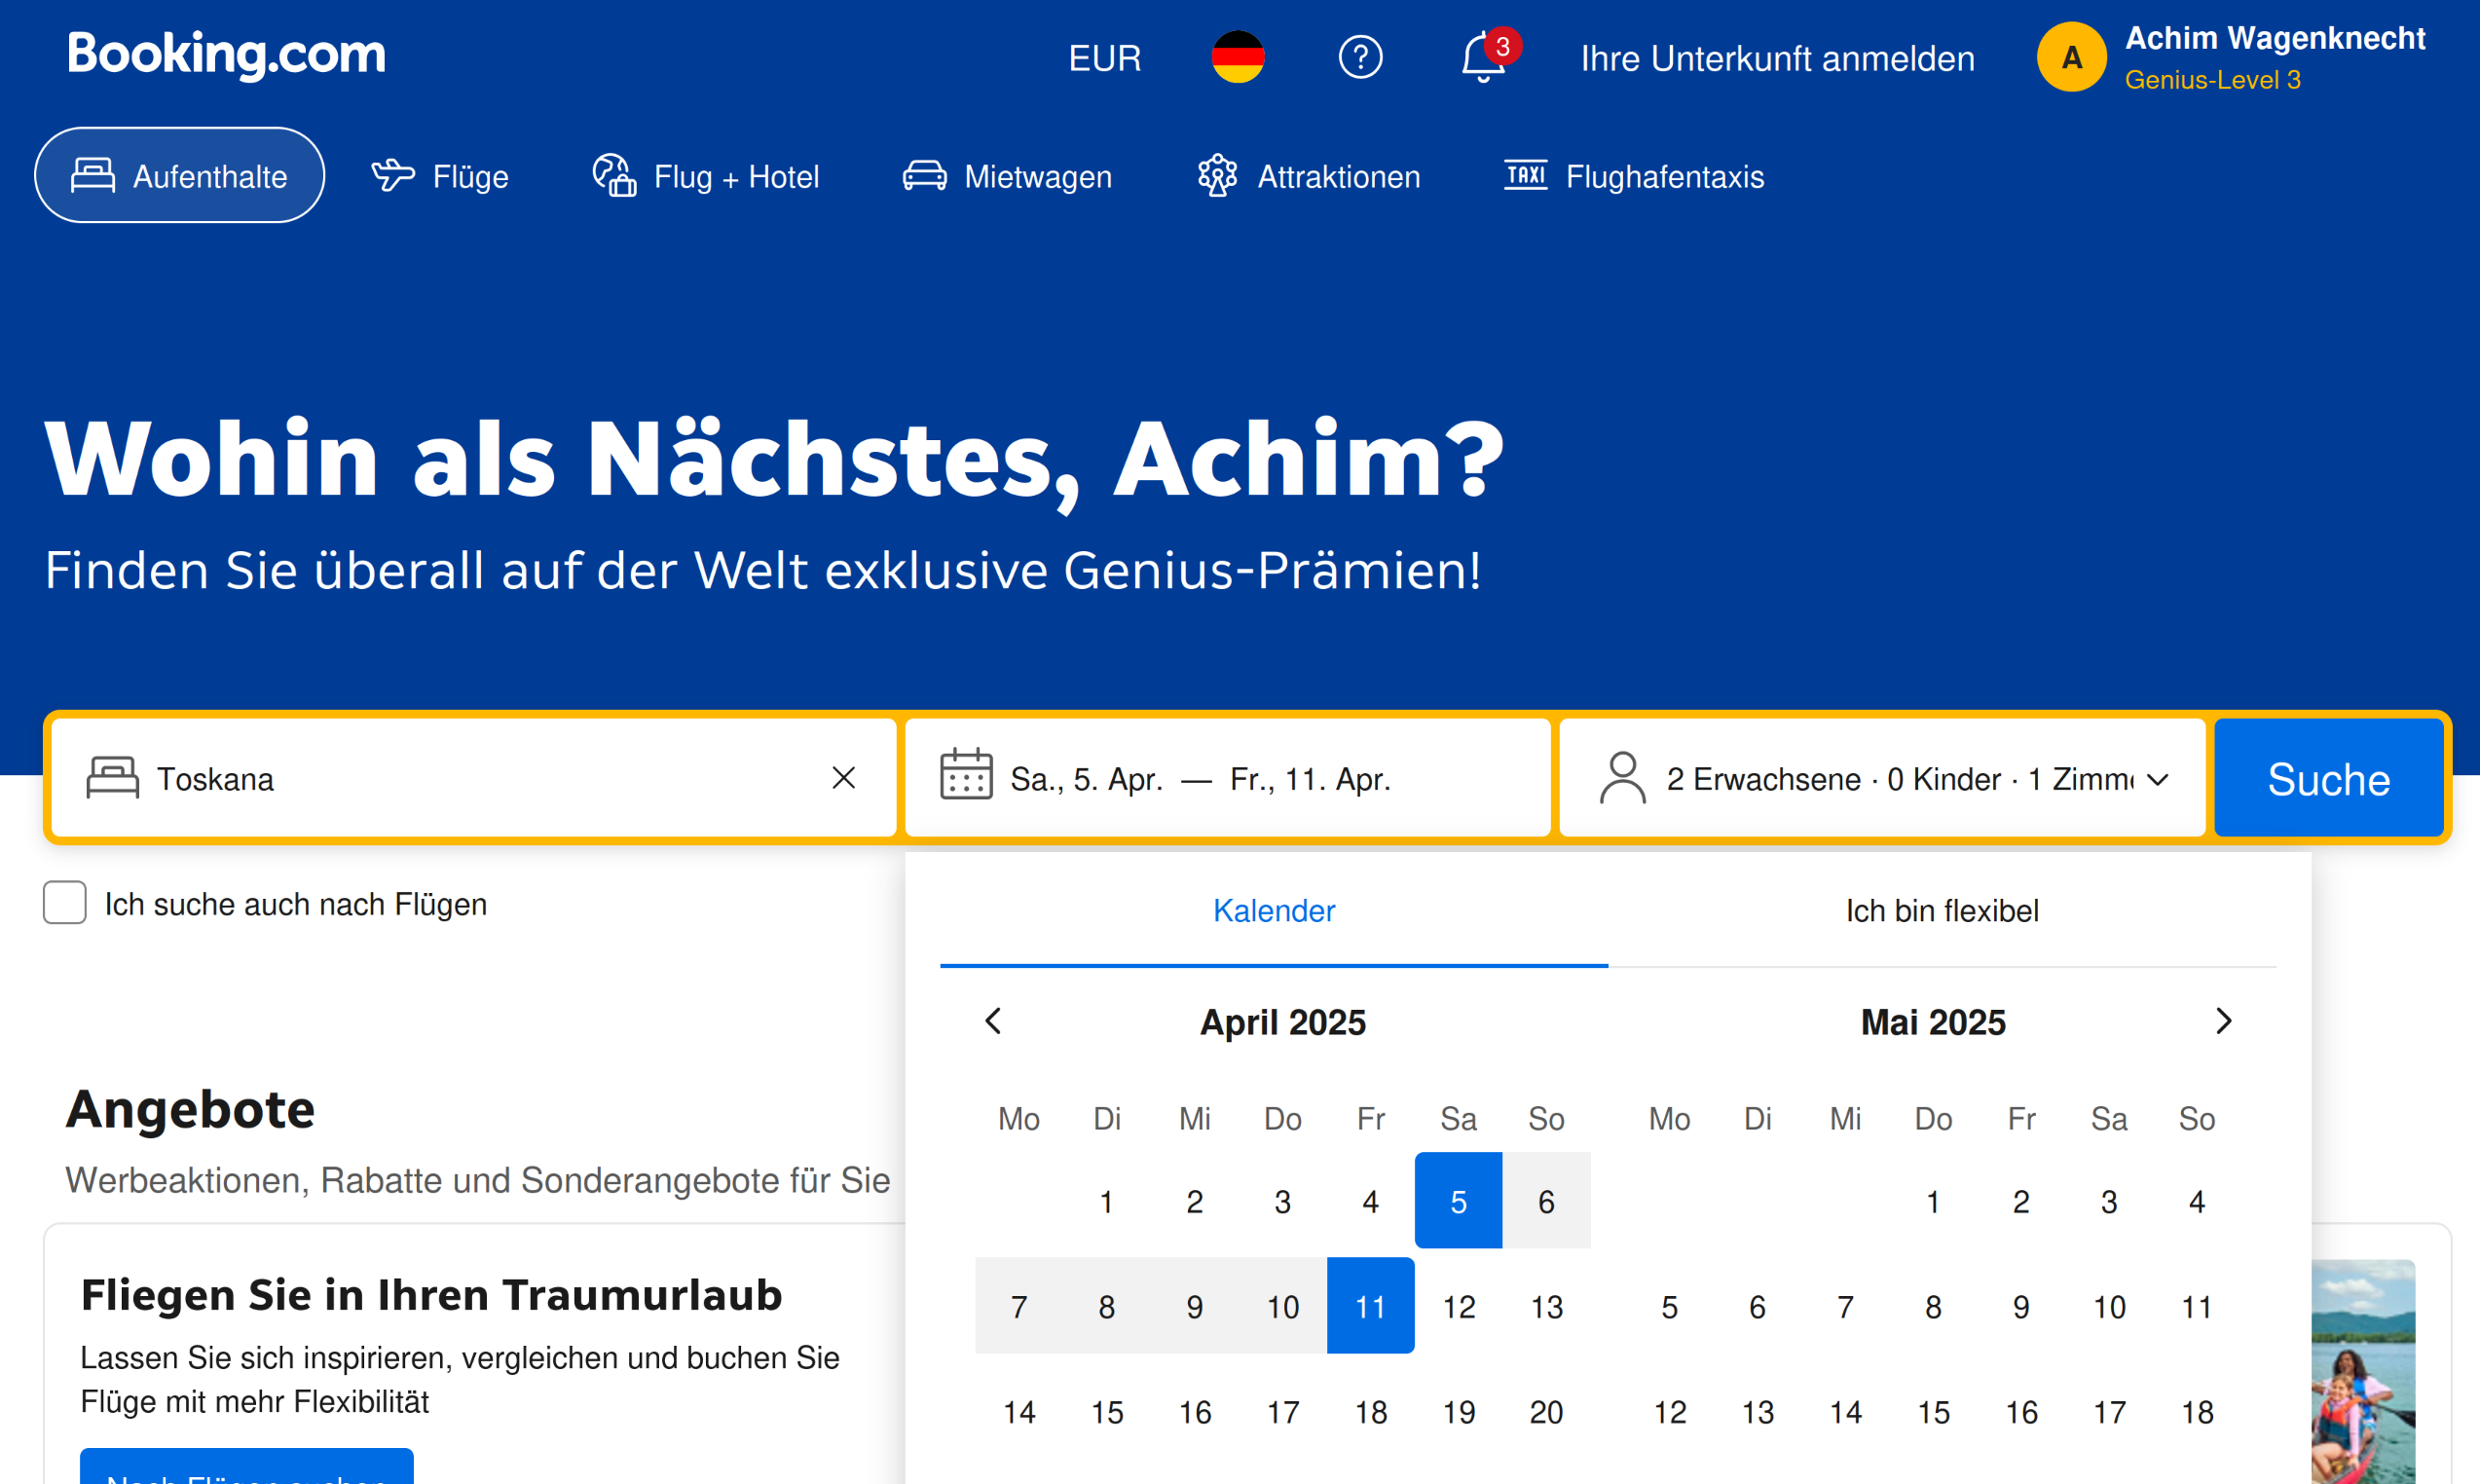Image resolution: width=2480 pixels, height=1484 pixels.
Task: Click selected end date April 11
Action: tap(1370, 1305)
